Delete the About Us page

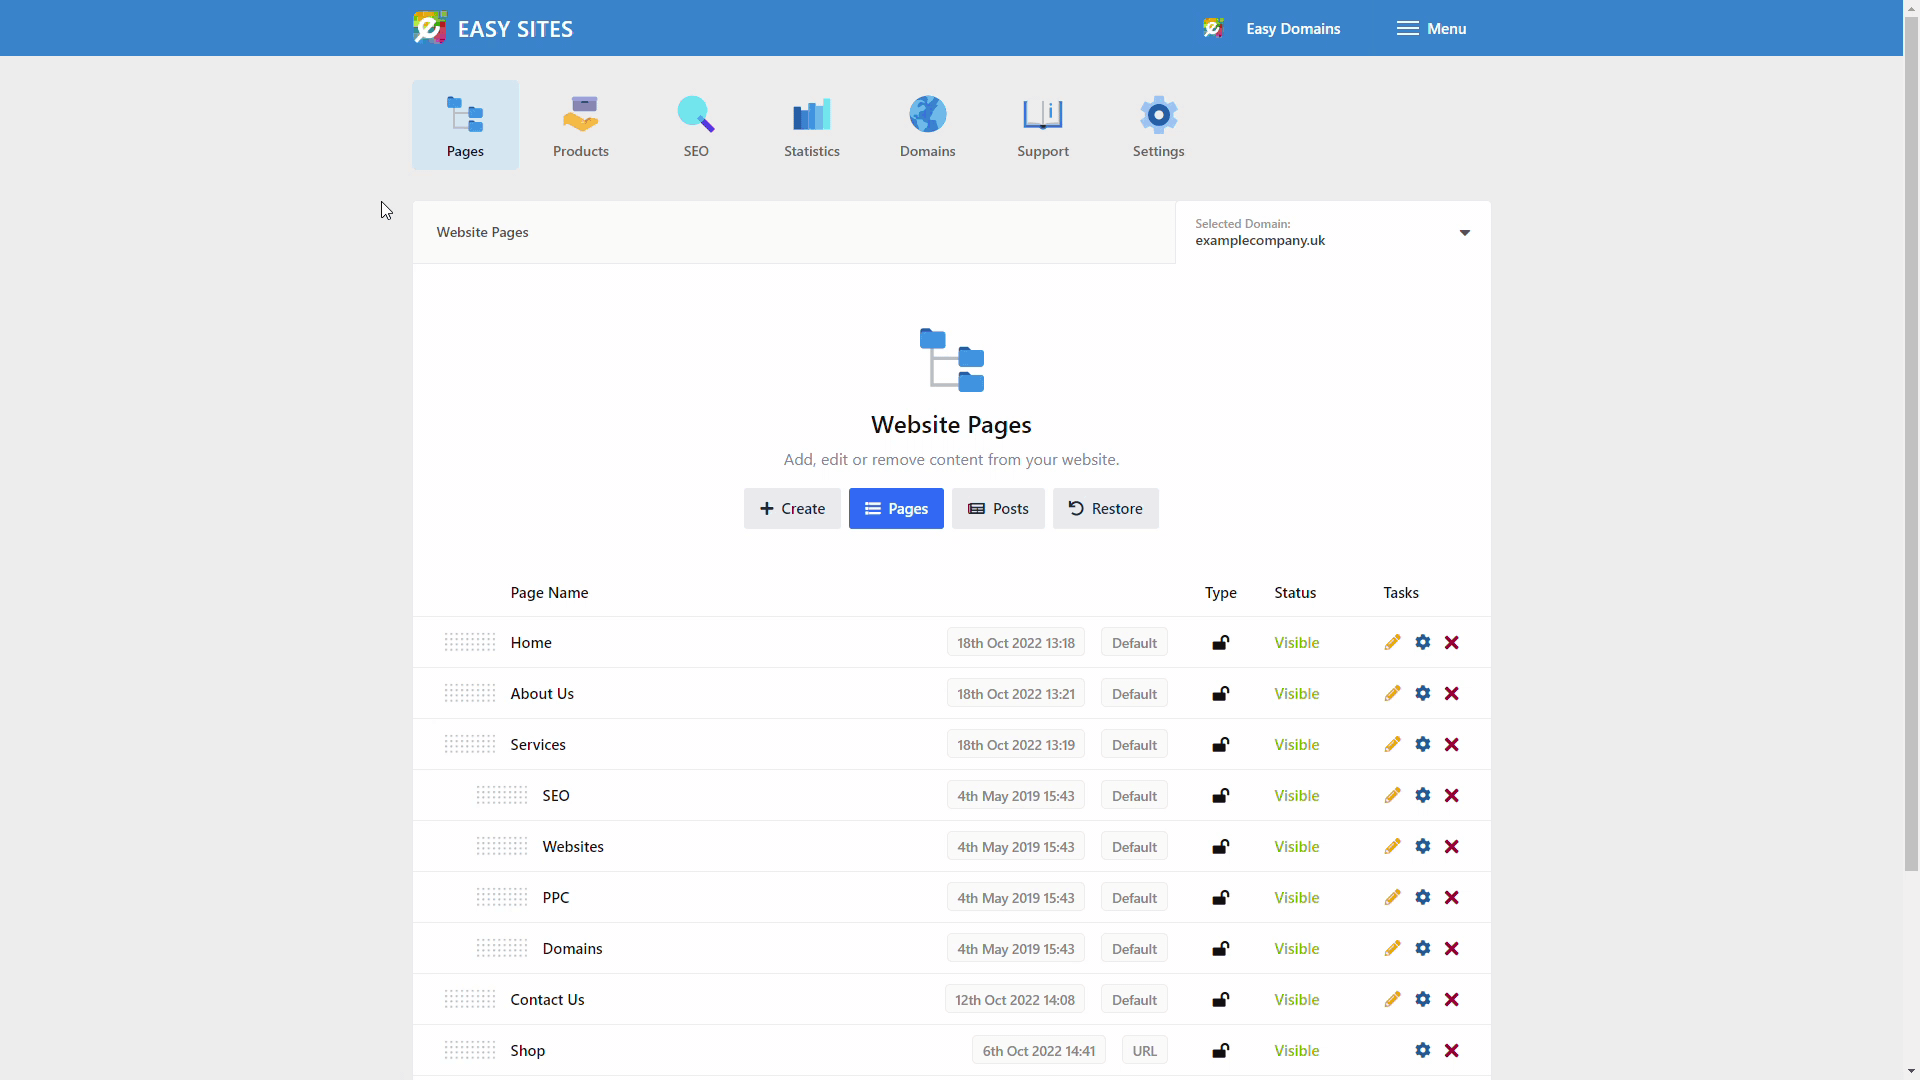(1452, 693)
